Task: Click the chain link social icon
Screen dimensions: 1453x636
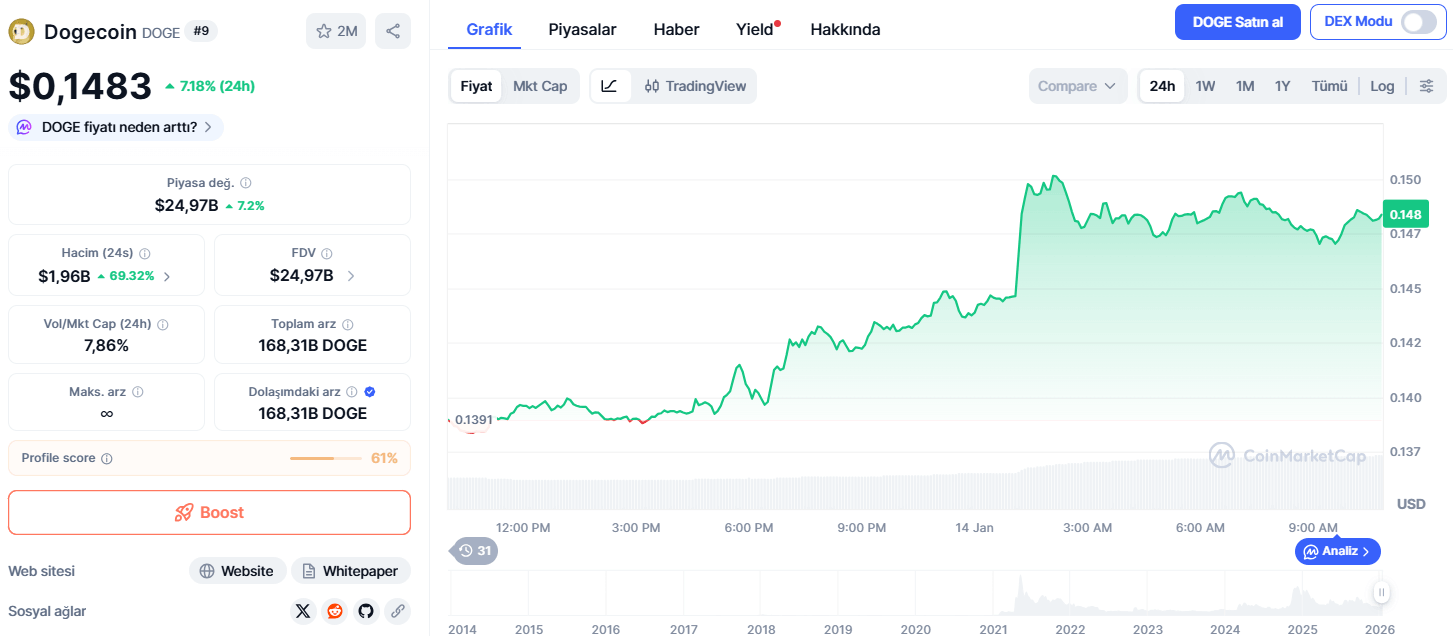Action: [x=398, y=611]
